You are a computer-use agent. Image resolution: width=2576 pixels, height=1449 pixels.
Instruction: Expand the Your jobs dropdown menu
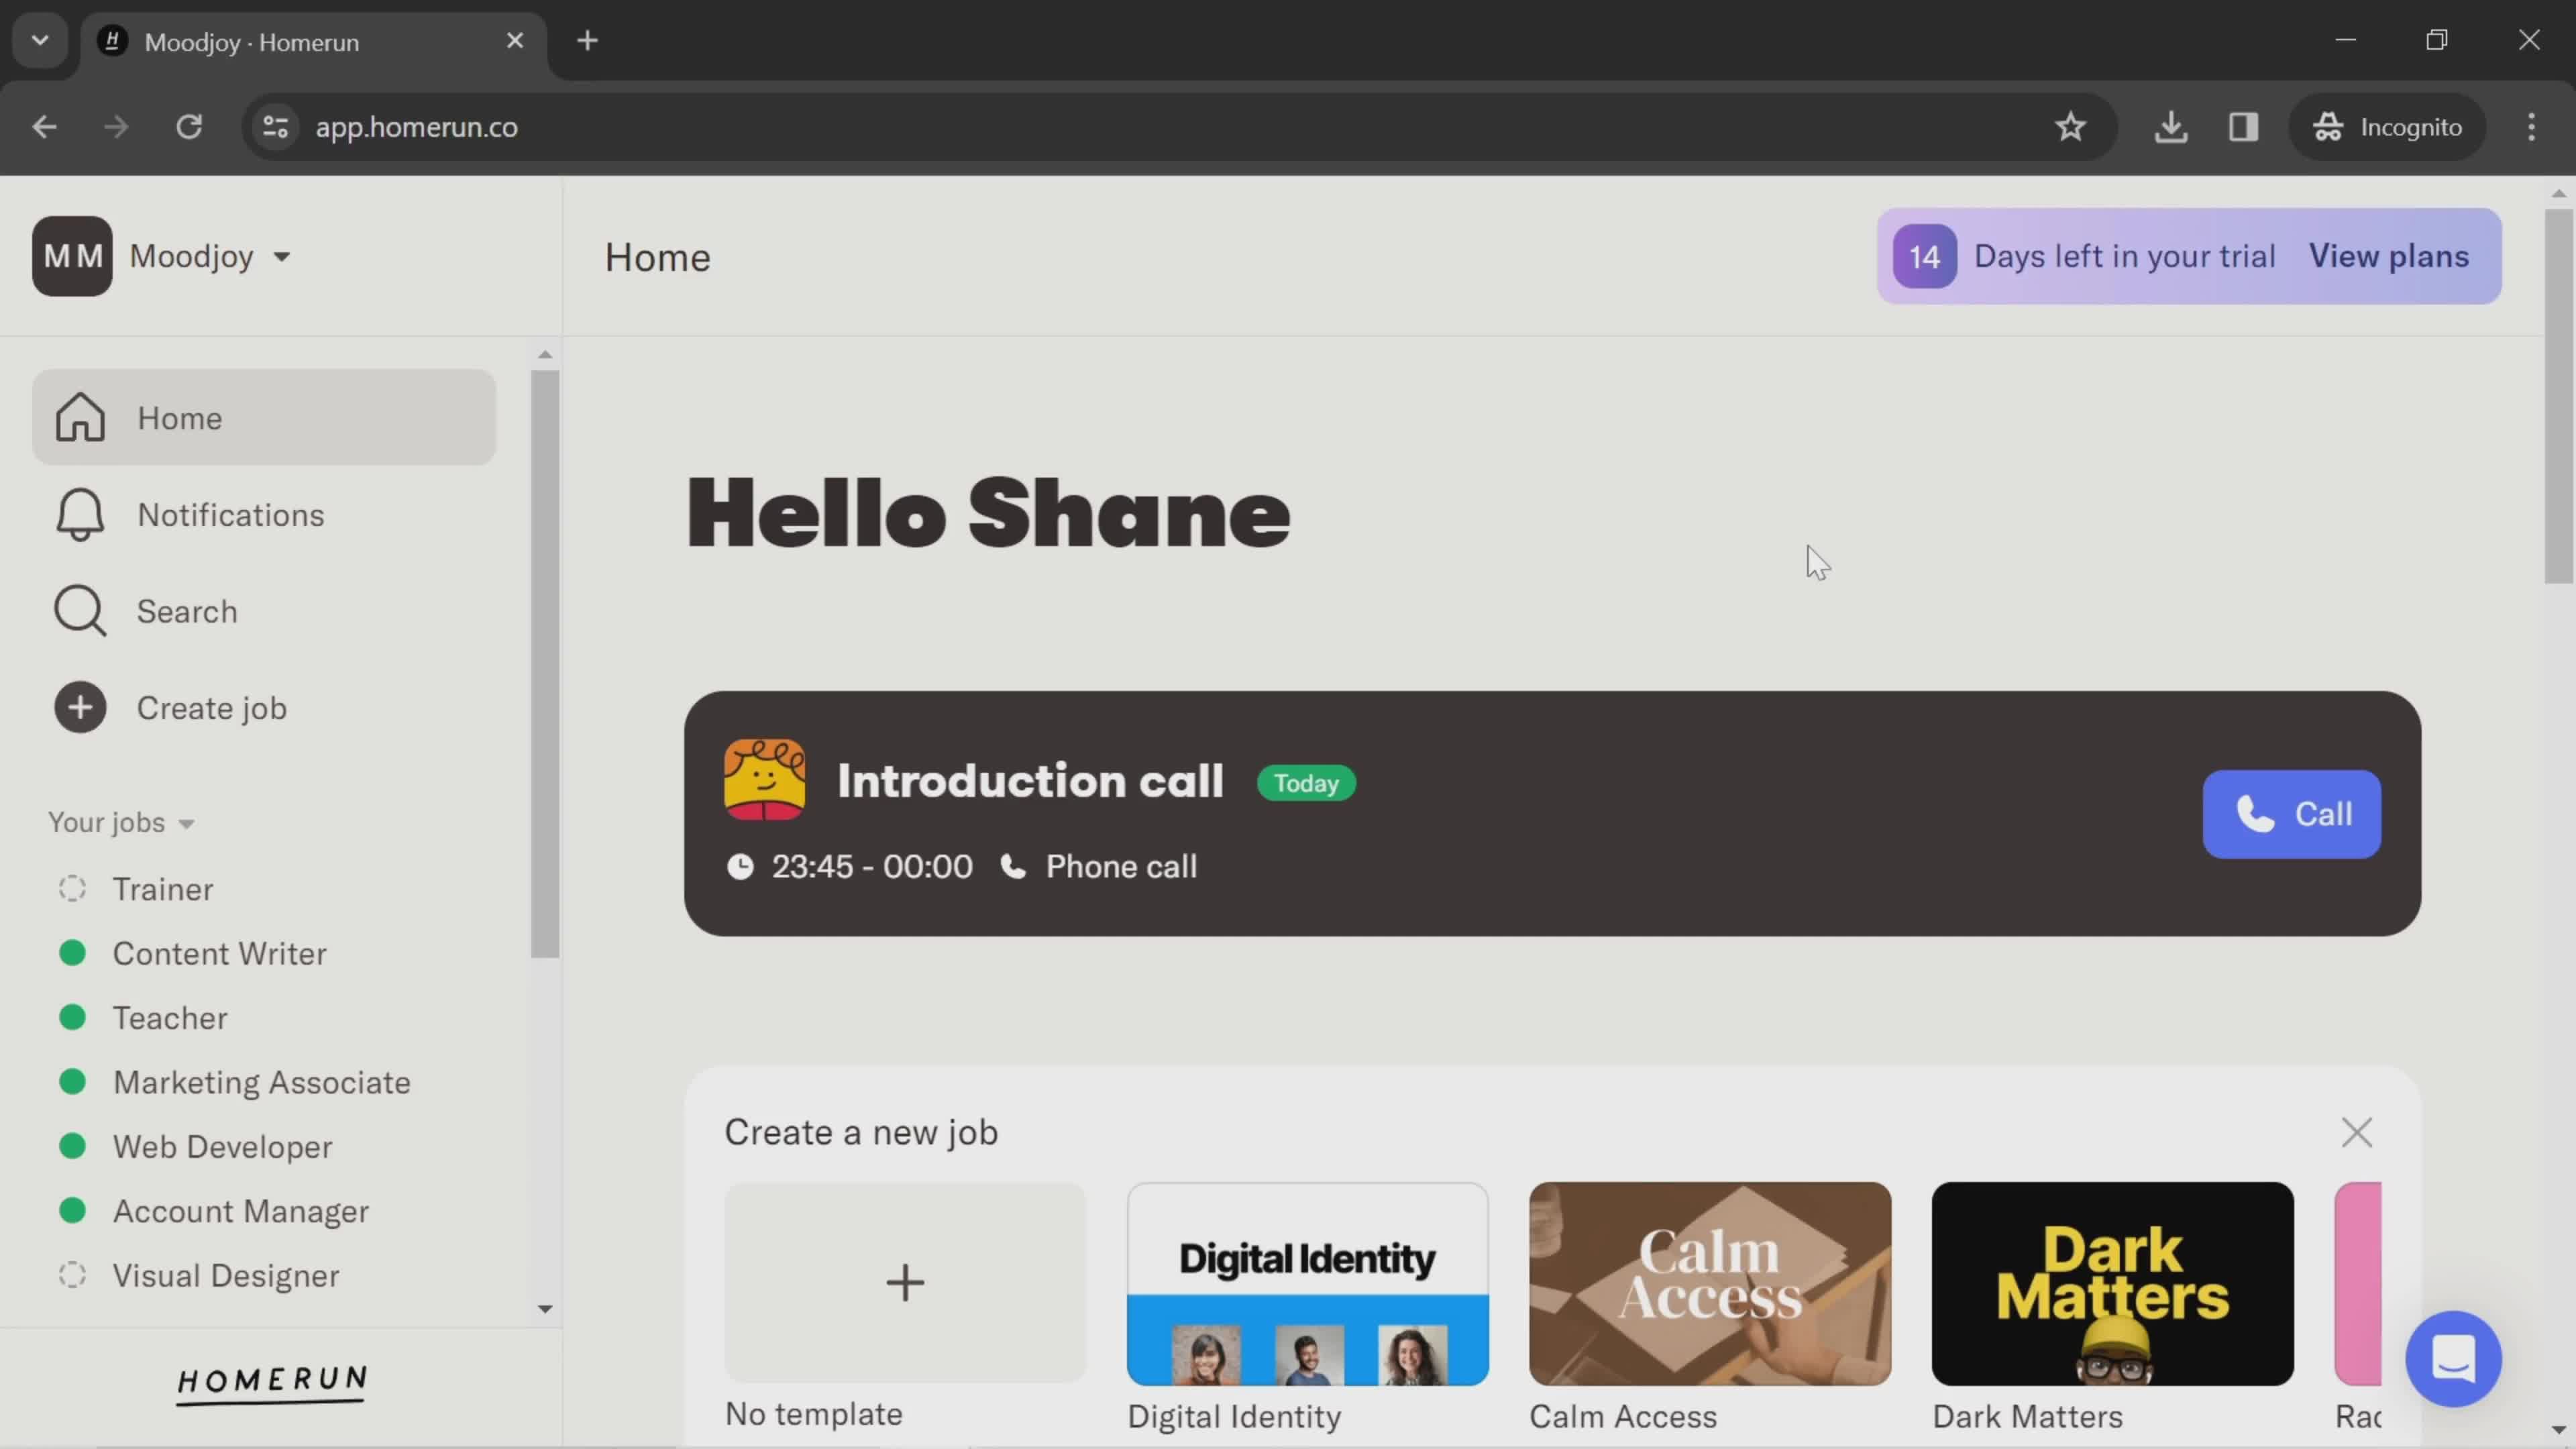[x=120, y=821]
